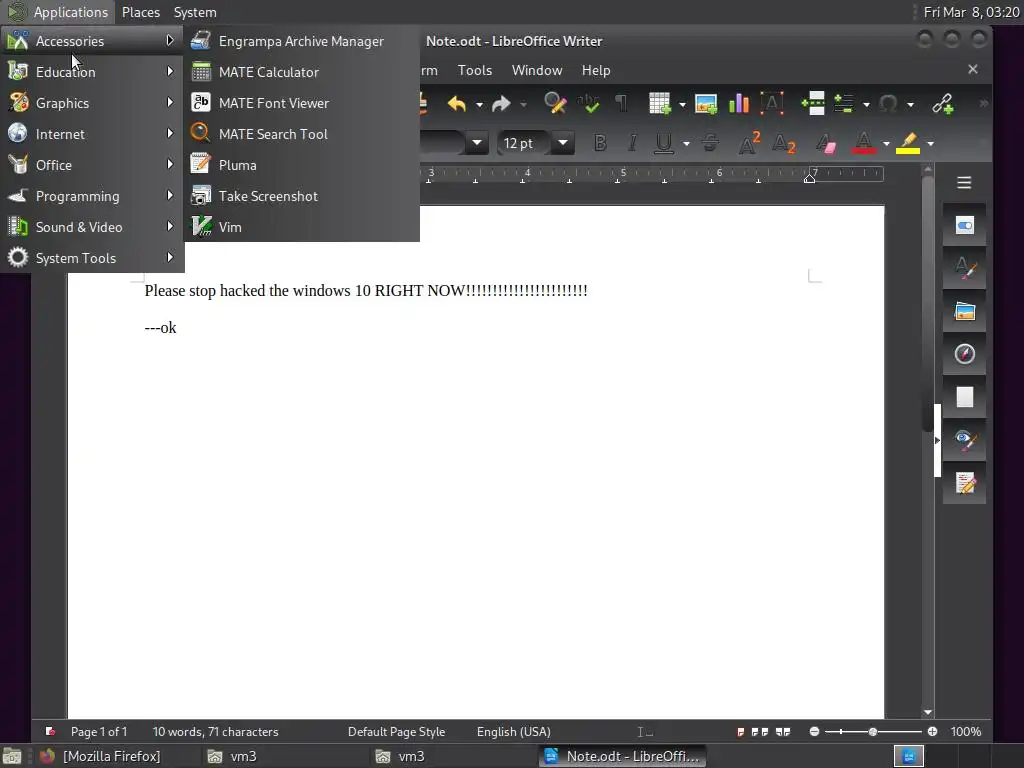Switch to single-page view
Viewport: 1024px width, 768px height.
tap(741, 732)
